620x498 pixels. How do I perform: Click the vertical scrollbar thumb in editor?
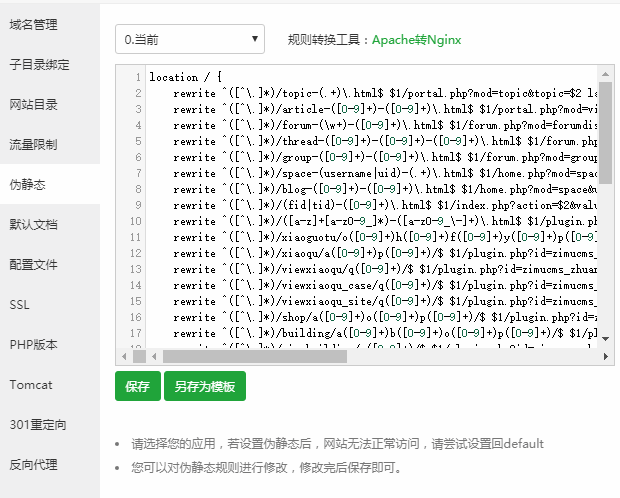point(605,133)
